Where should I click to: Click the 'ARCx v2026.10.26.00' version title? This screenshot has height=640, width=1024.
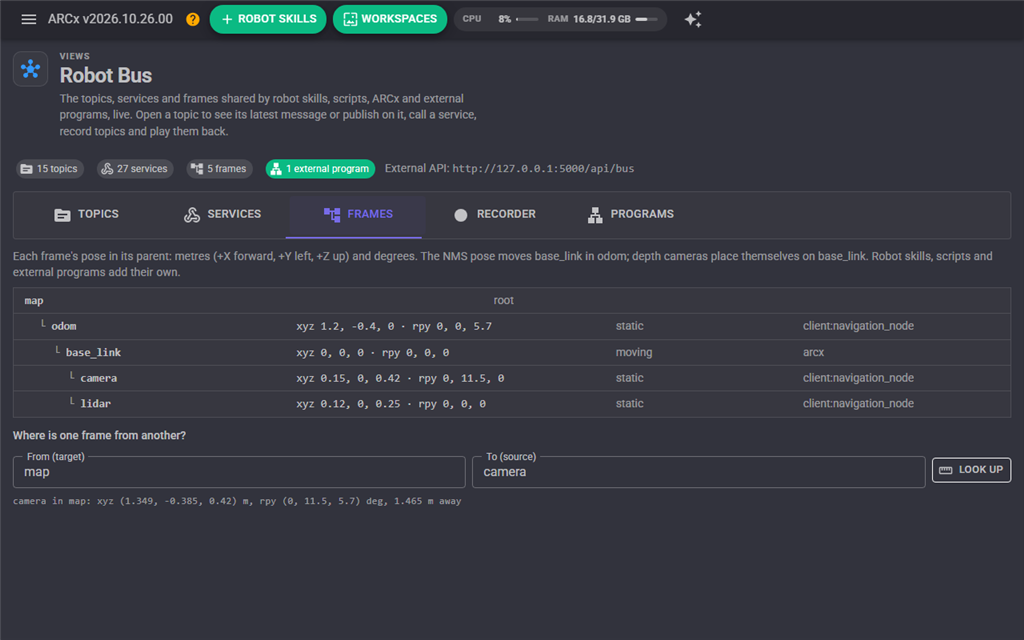110,19
